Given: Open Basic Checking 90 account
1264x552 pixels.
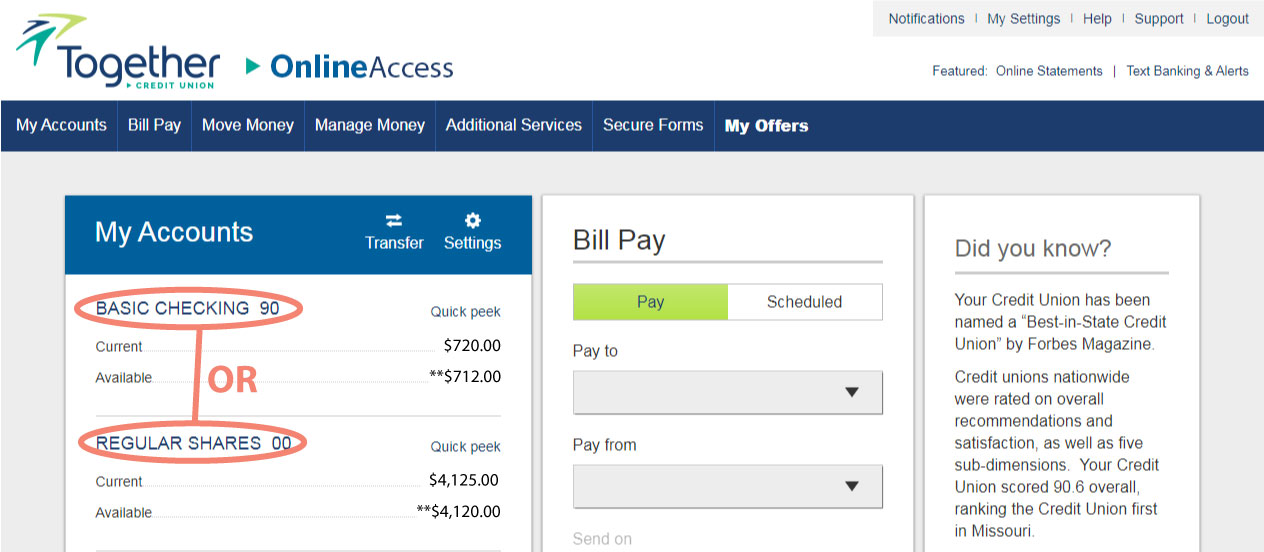Looking at the screenshot, I should [x=188, y=308].
